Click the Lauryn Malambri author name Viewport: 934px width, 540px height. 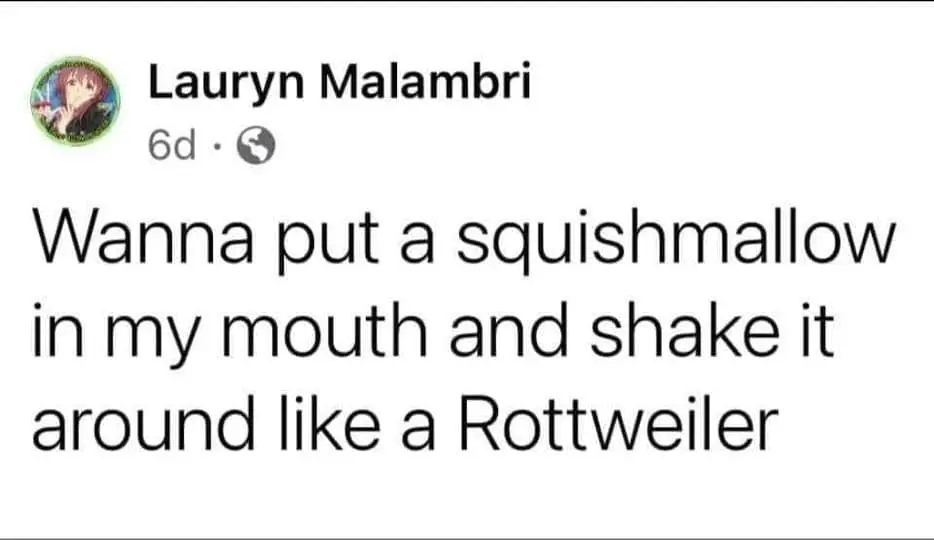coord(338,85)
